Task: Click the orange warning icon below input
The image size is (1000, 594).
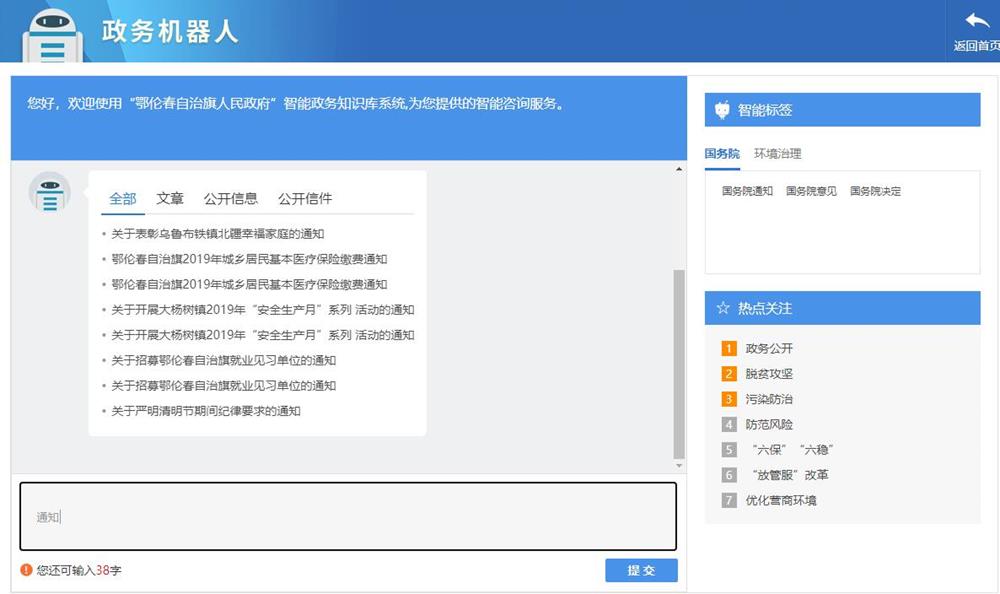Action: coord(26,570)
